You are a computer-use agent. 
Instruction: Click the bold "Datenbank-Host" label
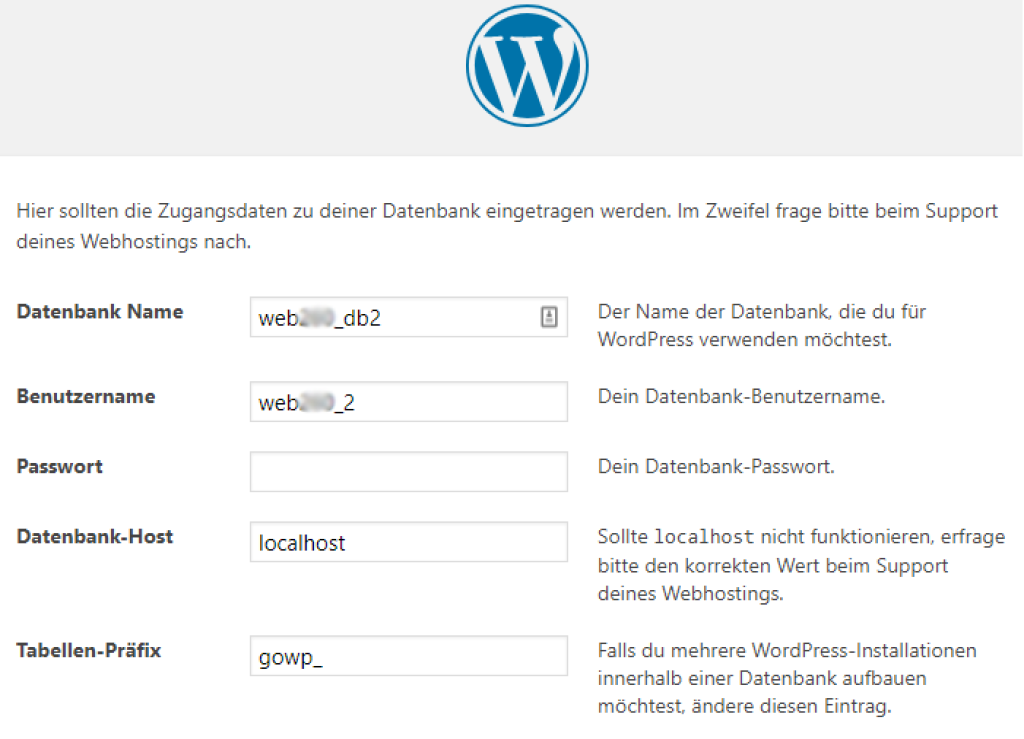(95, 537)
